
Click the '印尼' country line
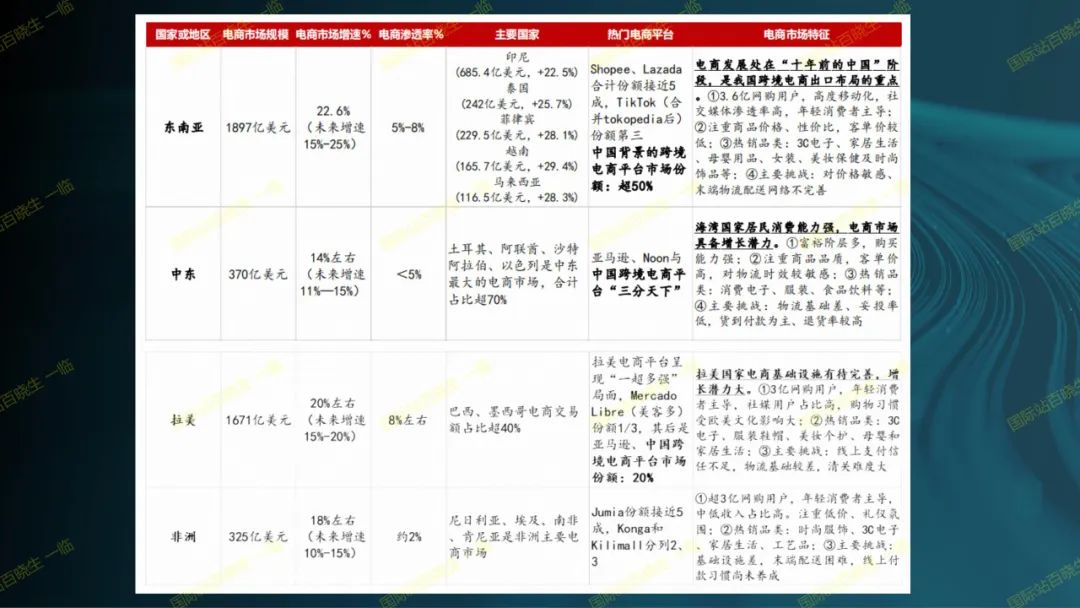(517, 56)
